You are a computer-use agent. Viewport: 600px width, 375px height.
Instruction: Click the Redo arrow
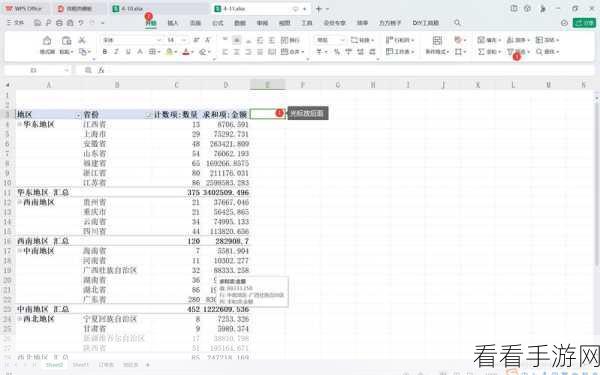[92, 23]
